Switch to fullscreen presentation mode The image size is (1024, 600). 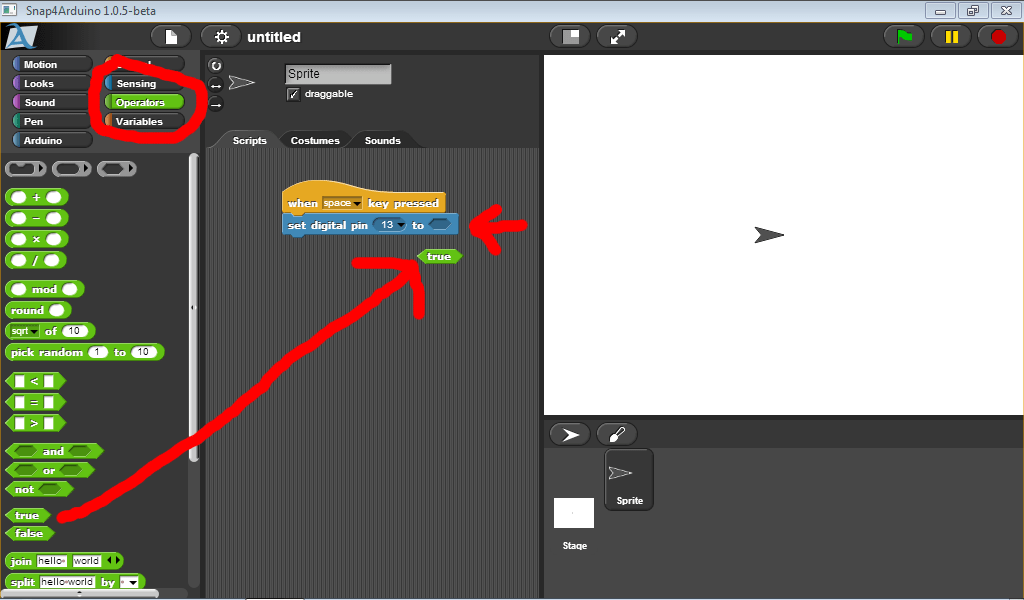(x=617, y=37)
